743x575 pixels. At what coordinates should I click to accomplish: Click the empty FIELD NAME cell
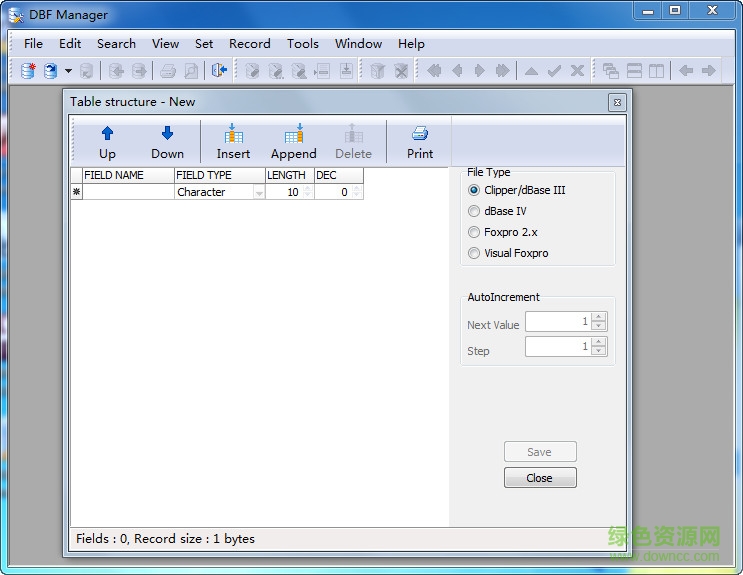pyautogui.click(x=128, y=192)
